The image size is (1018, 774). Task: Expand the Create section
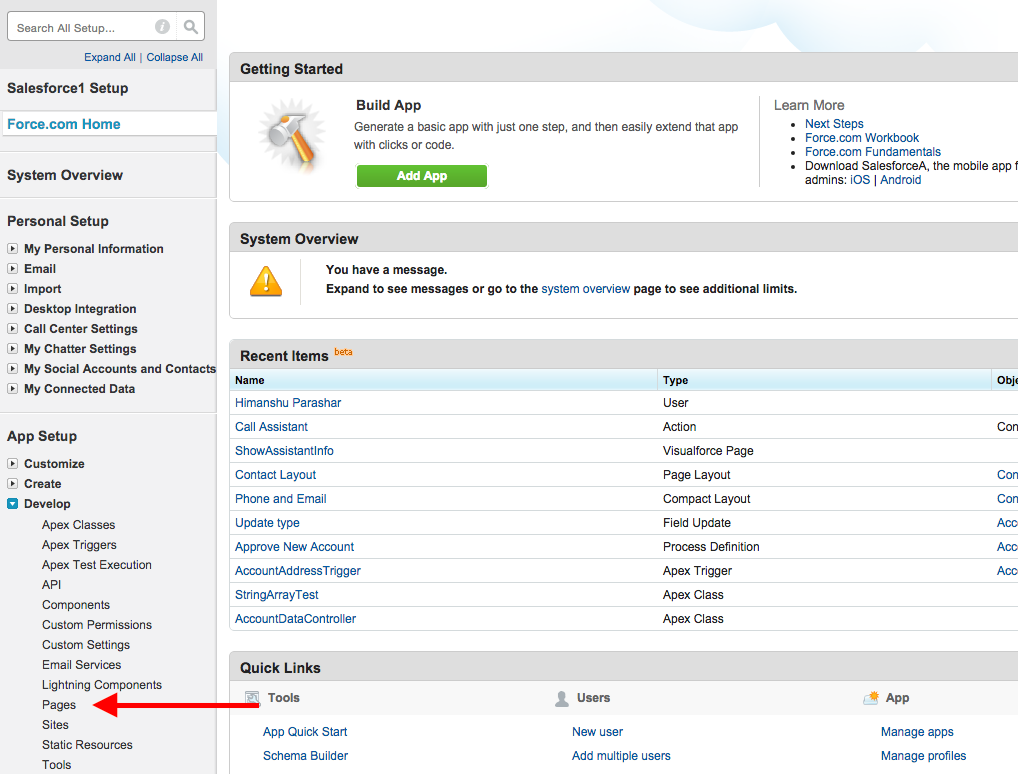click(x=12, y=484)
